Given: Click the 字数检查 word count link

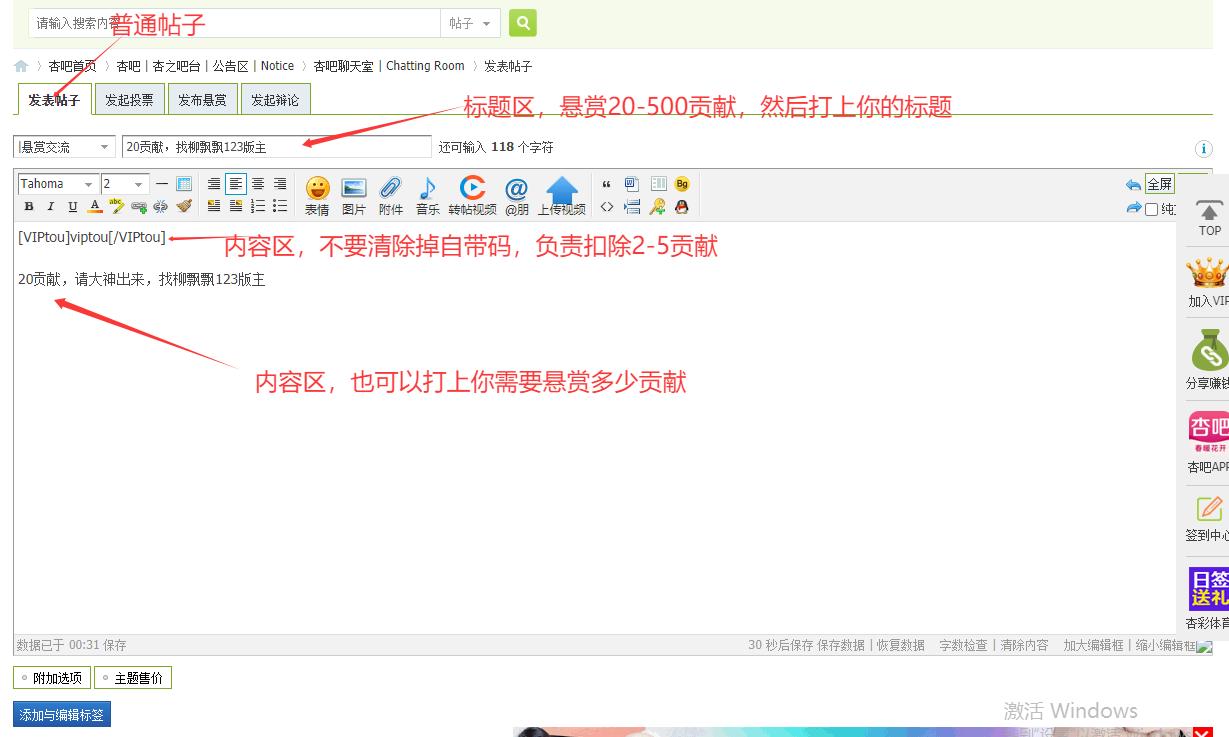Looking at the screenshot, I should pyautogui.click(x=963, y=645).
